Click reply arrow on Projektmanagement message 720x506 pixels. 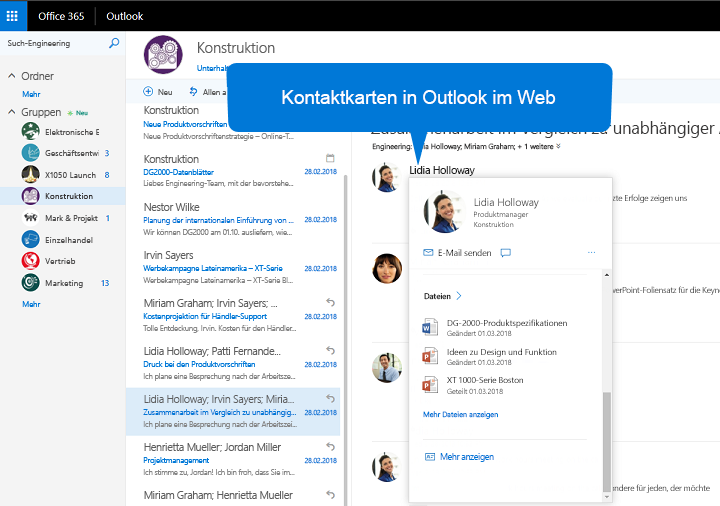330,446
